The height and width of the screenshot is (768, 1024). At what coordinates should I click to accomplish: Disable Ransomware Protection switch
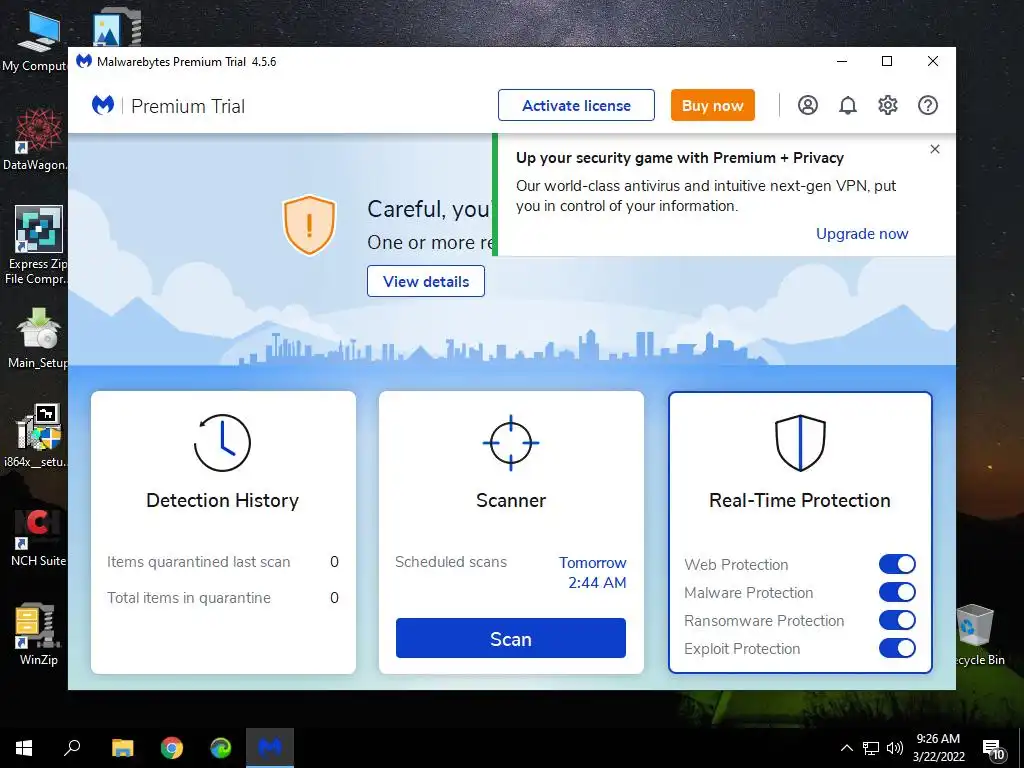tap(897, 620)
